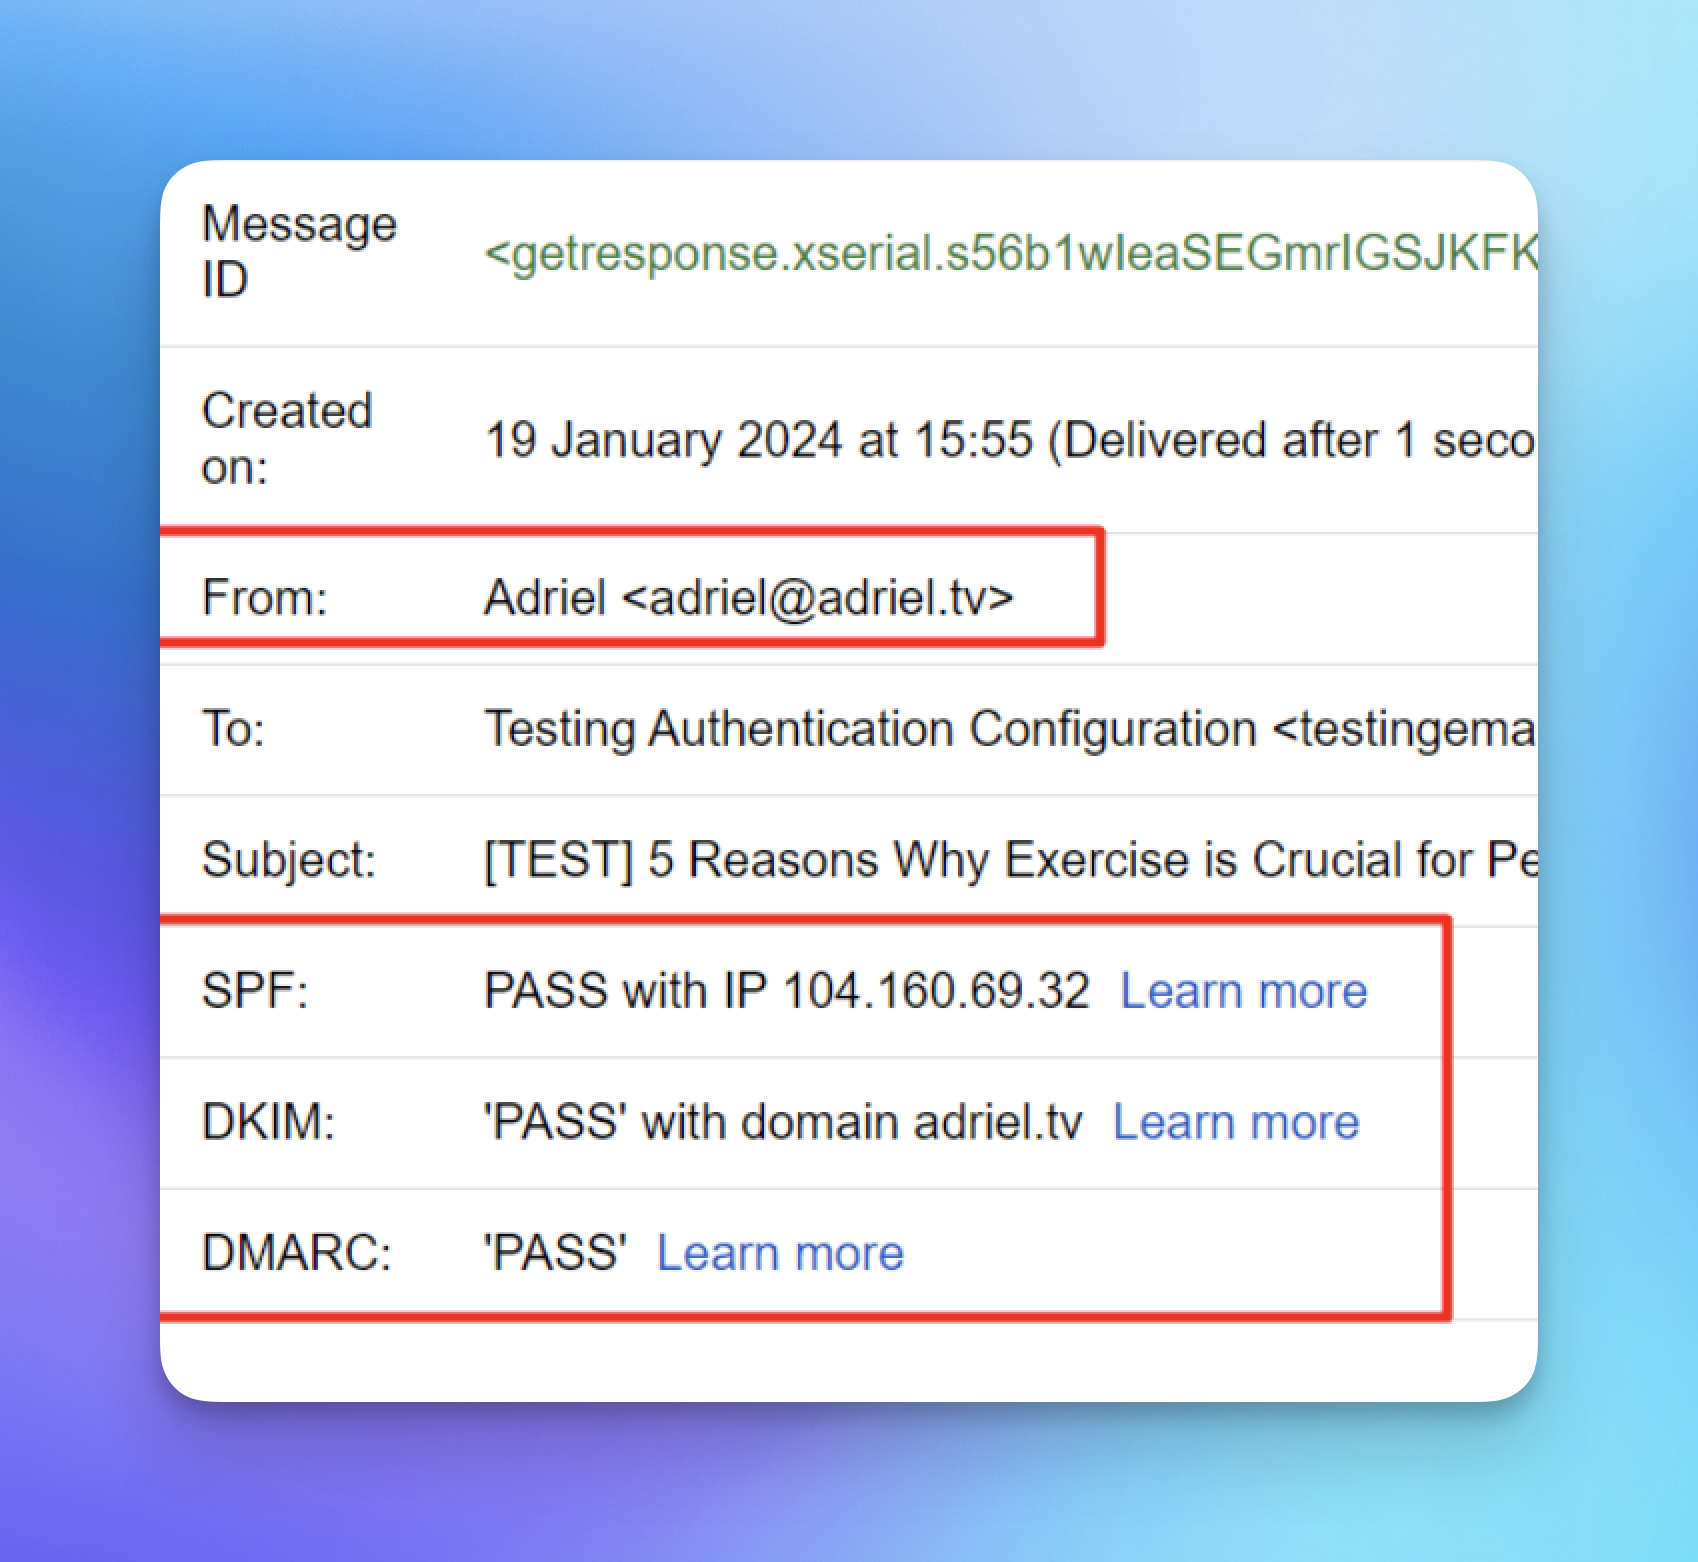Click the sender address adriel@adriel.tv
Screen dimensions: 1698x1562
point(818,598)
